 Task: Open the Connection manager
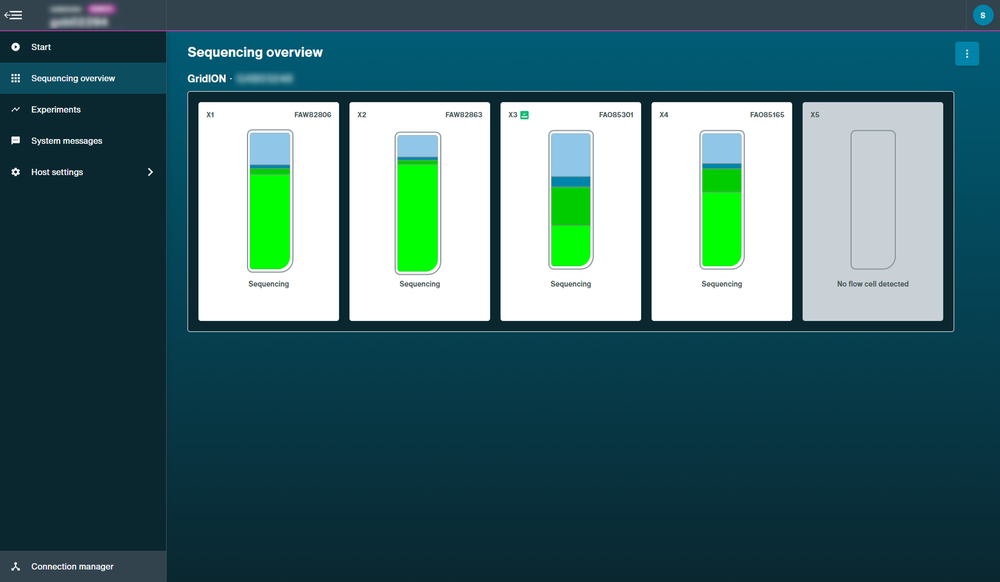coord(83,567)
